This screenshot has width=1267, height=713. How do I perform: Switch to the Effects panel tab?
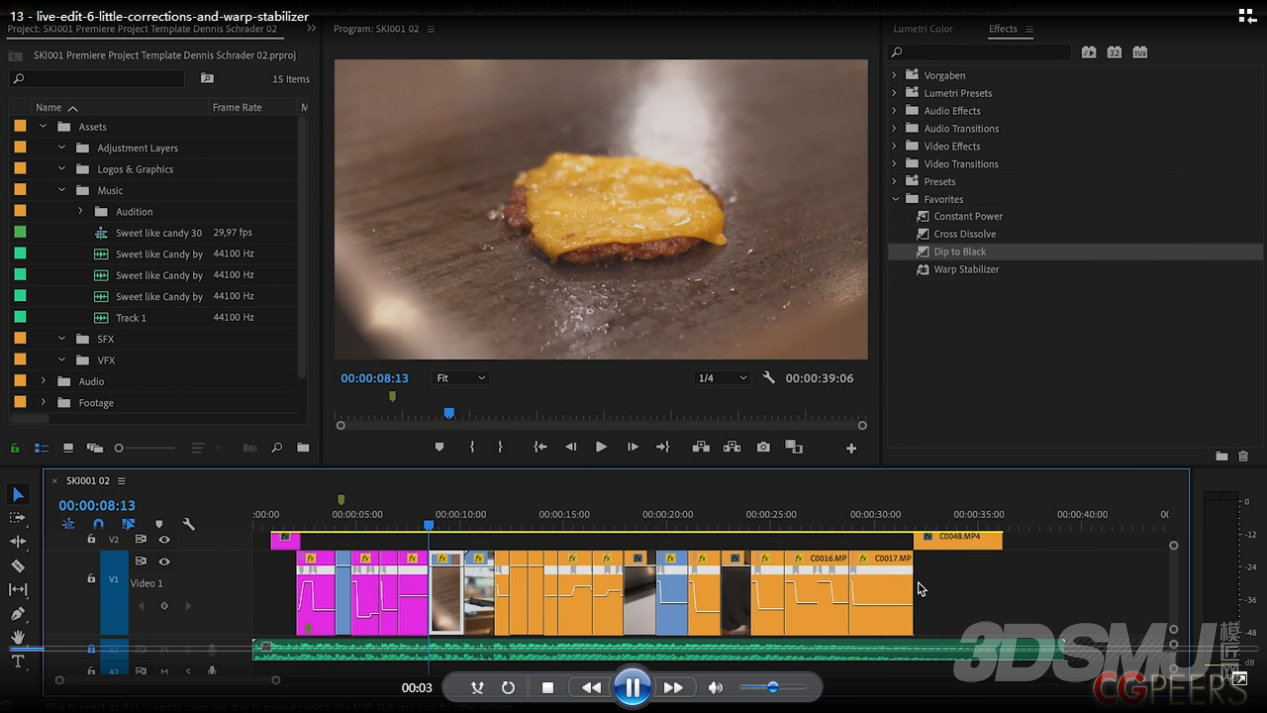(x=1002, y=29)
